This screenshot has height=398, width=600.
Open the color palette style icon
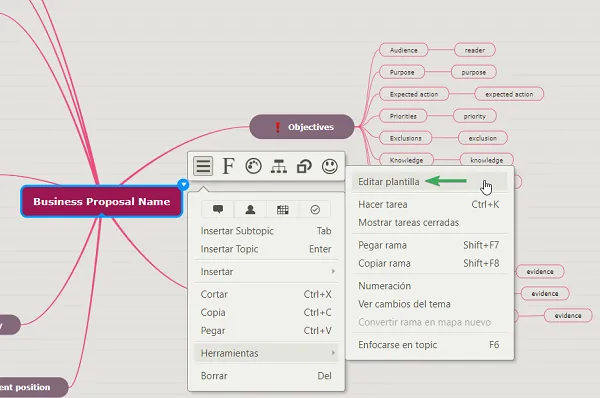point(253,166)
